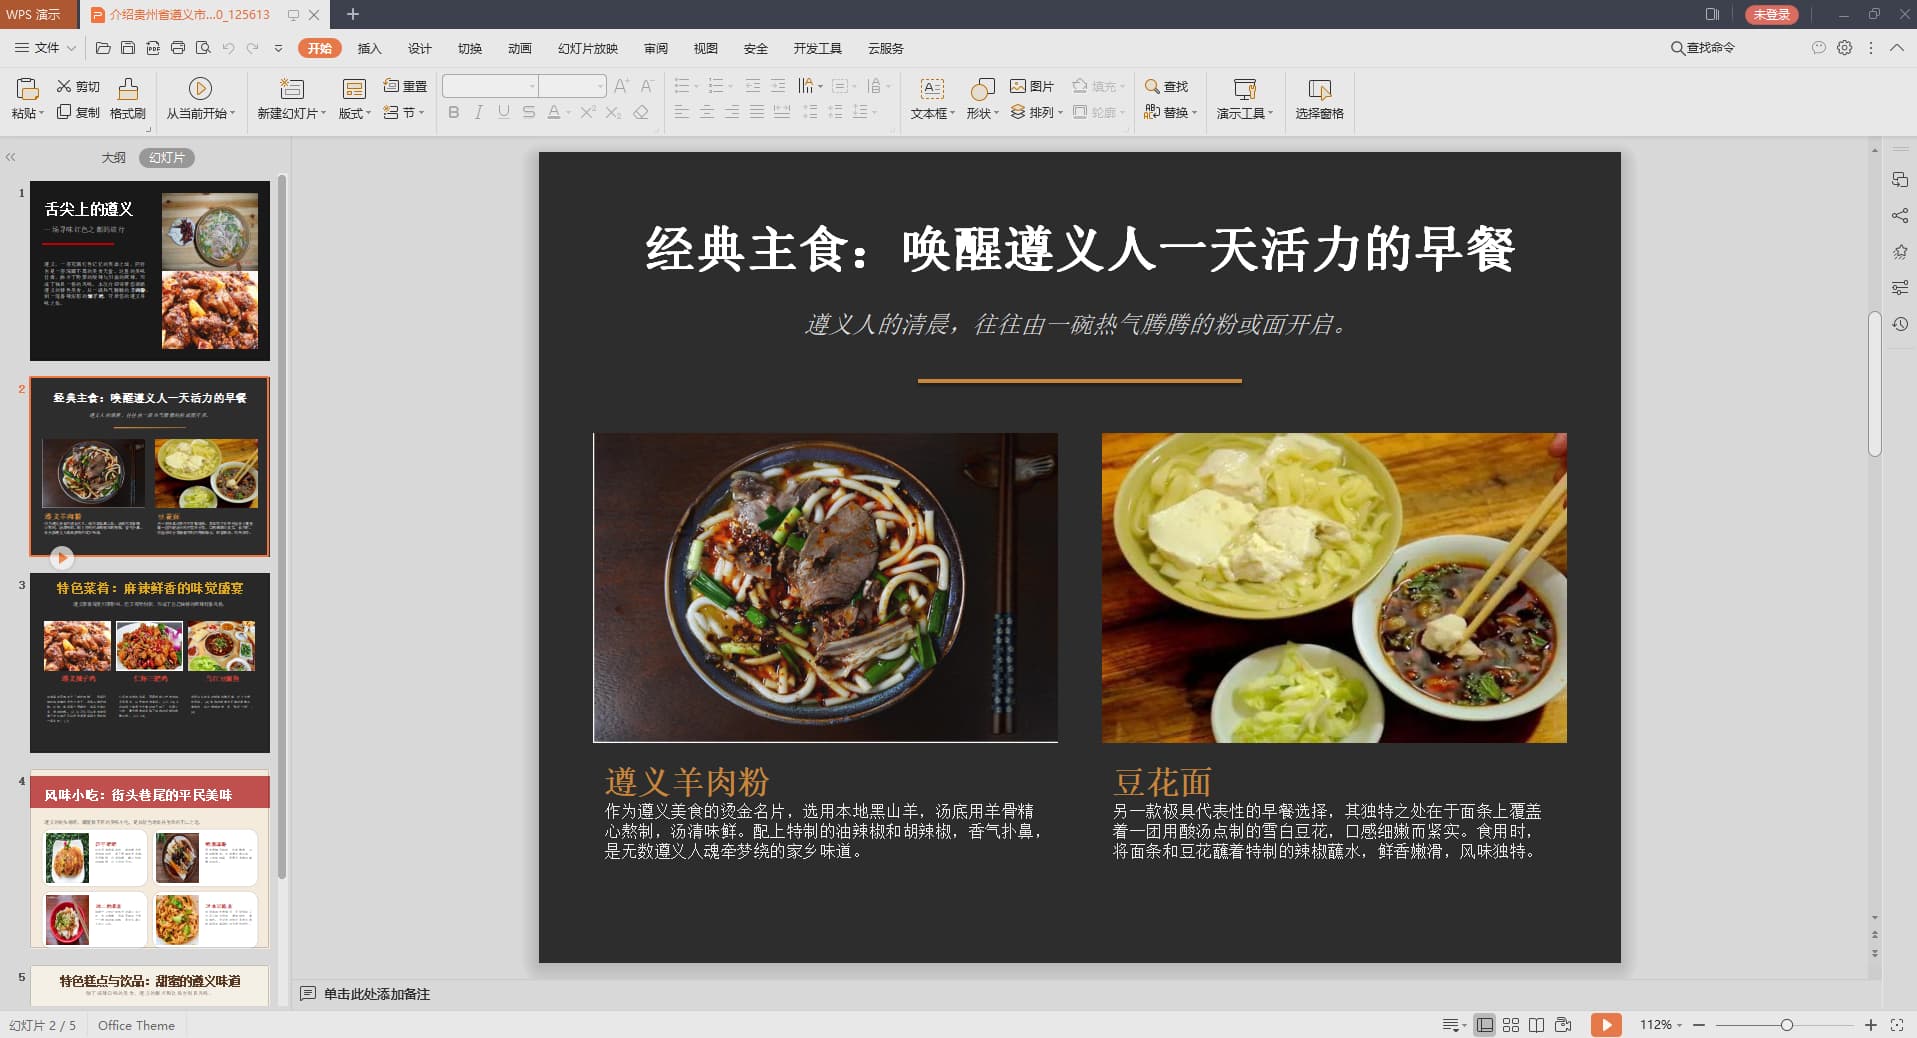Click the Print icon
The image size is (1917, 1038).
click(x=178, y=48)
